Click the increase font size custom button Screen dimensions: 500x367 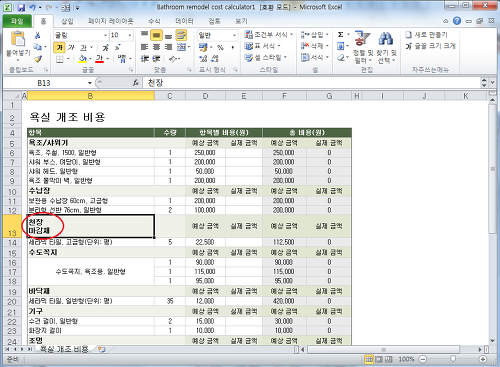[x=430, y=46]
